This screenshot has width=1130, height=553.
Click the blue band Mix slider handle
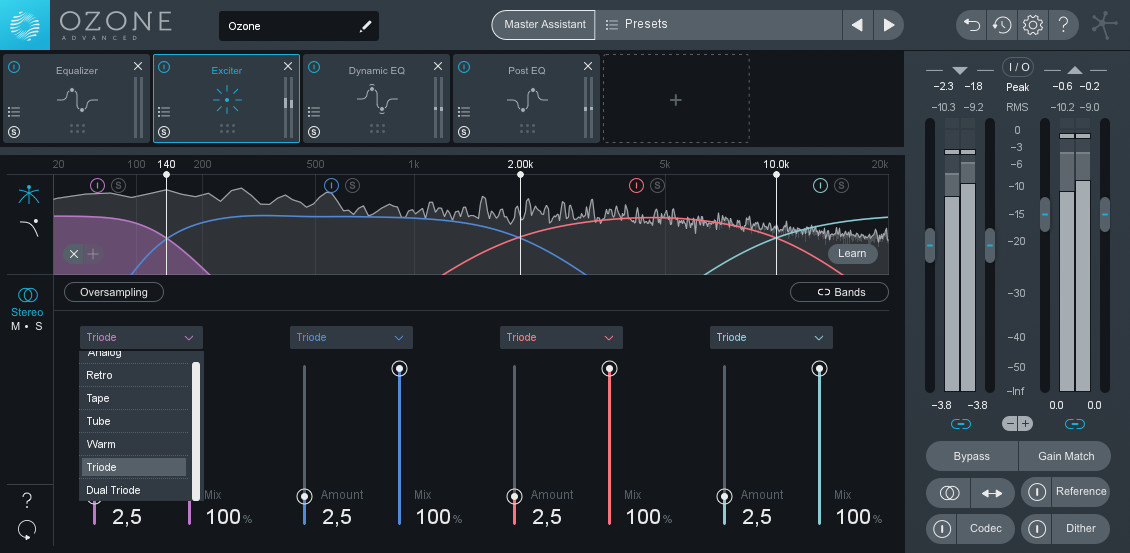point(399,369)
